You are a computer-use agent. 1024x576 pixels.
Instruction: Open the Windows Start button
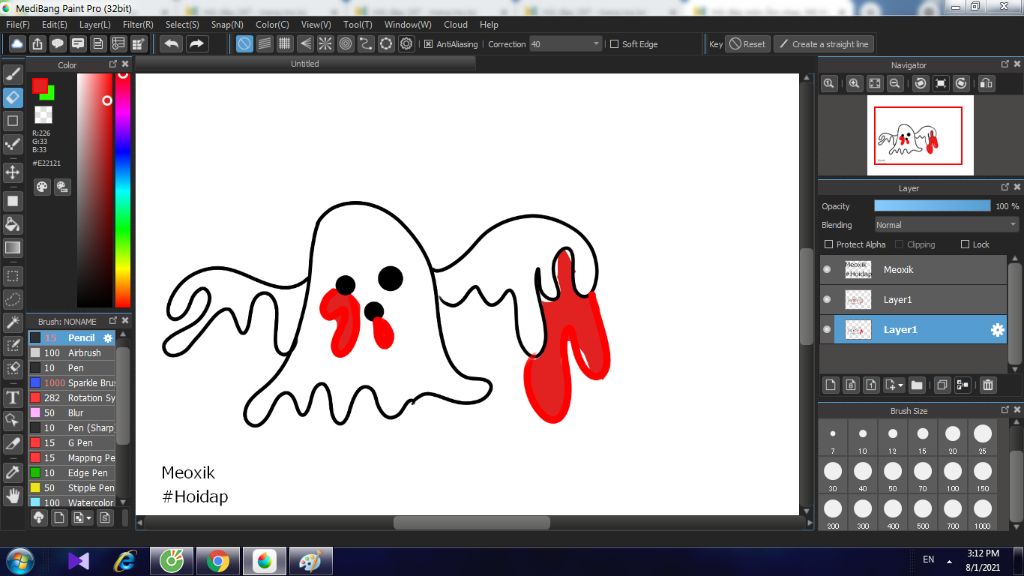click(x=20, y=562)
